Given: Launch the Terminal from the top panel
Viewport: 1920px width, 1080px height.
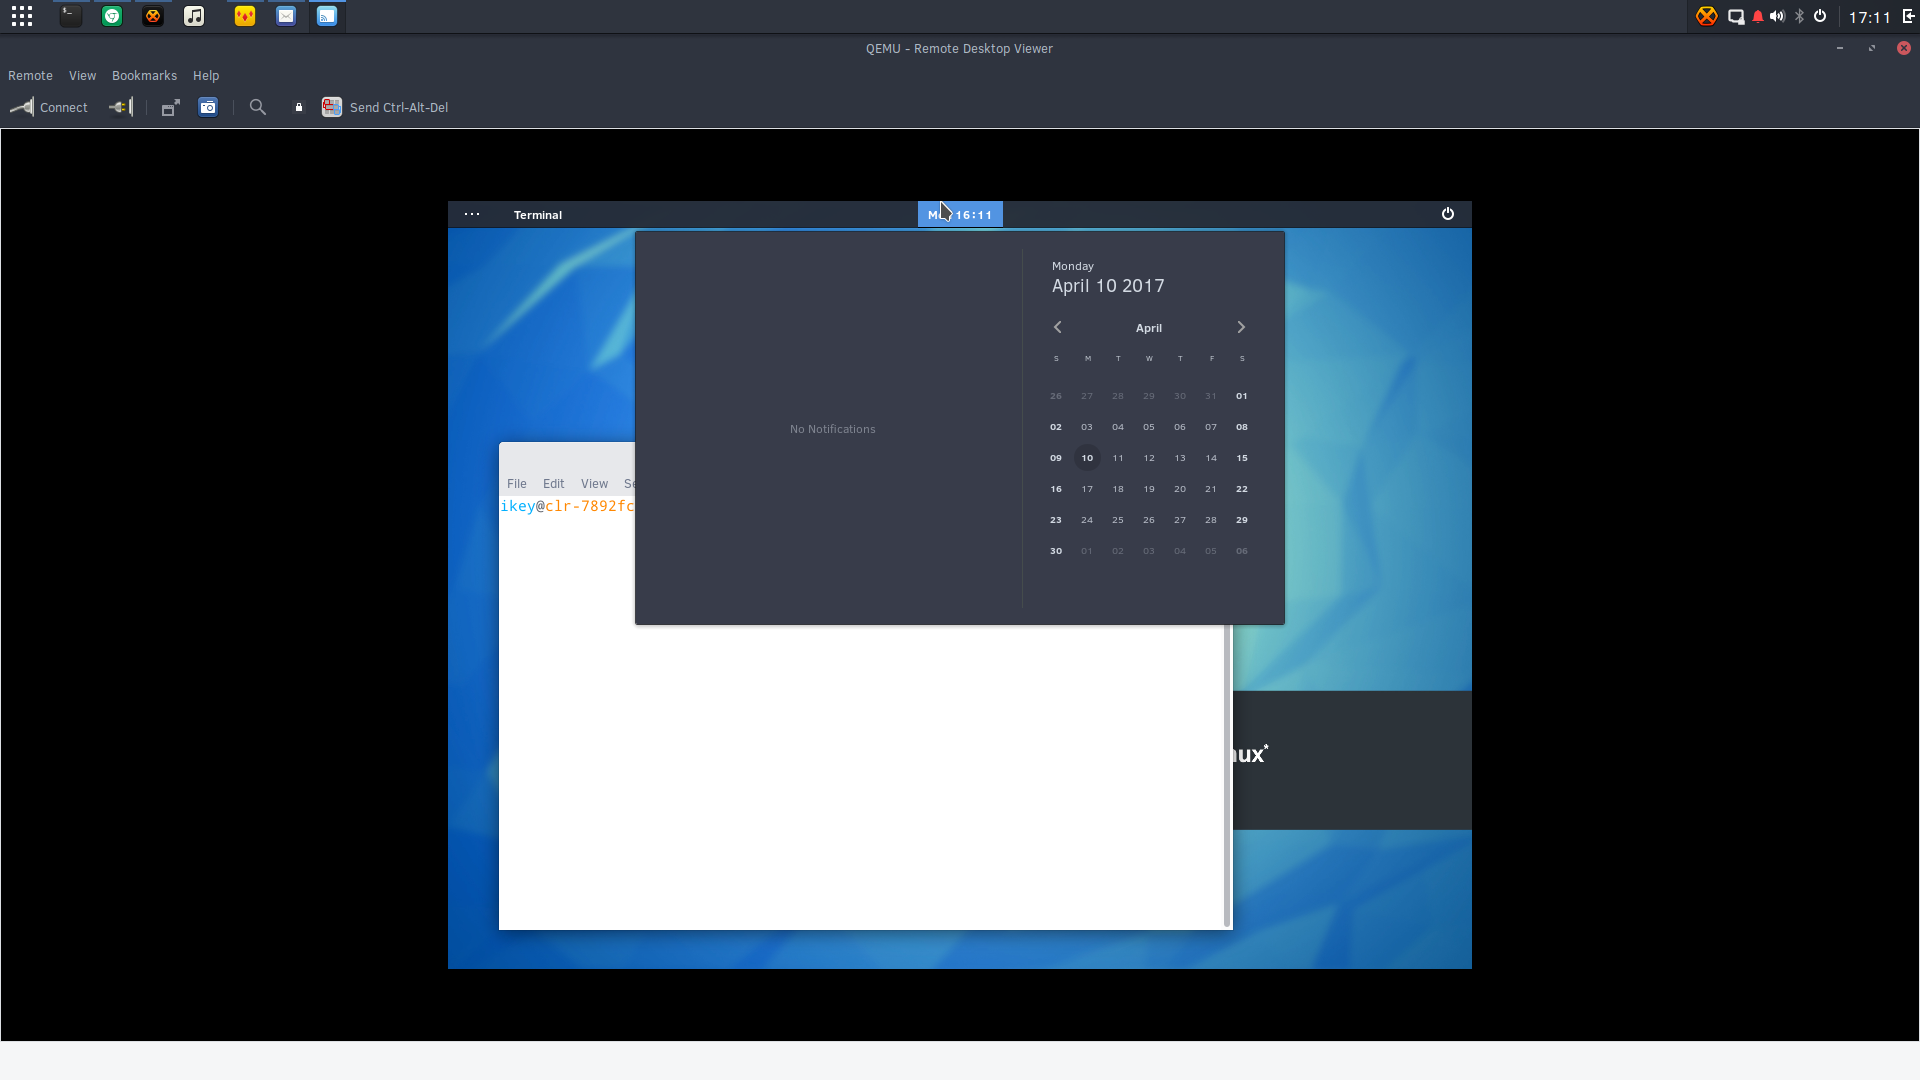Looking at the screenshot, I should [x=70, y=16].
